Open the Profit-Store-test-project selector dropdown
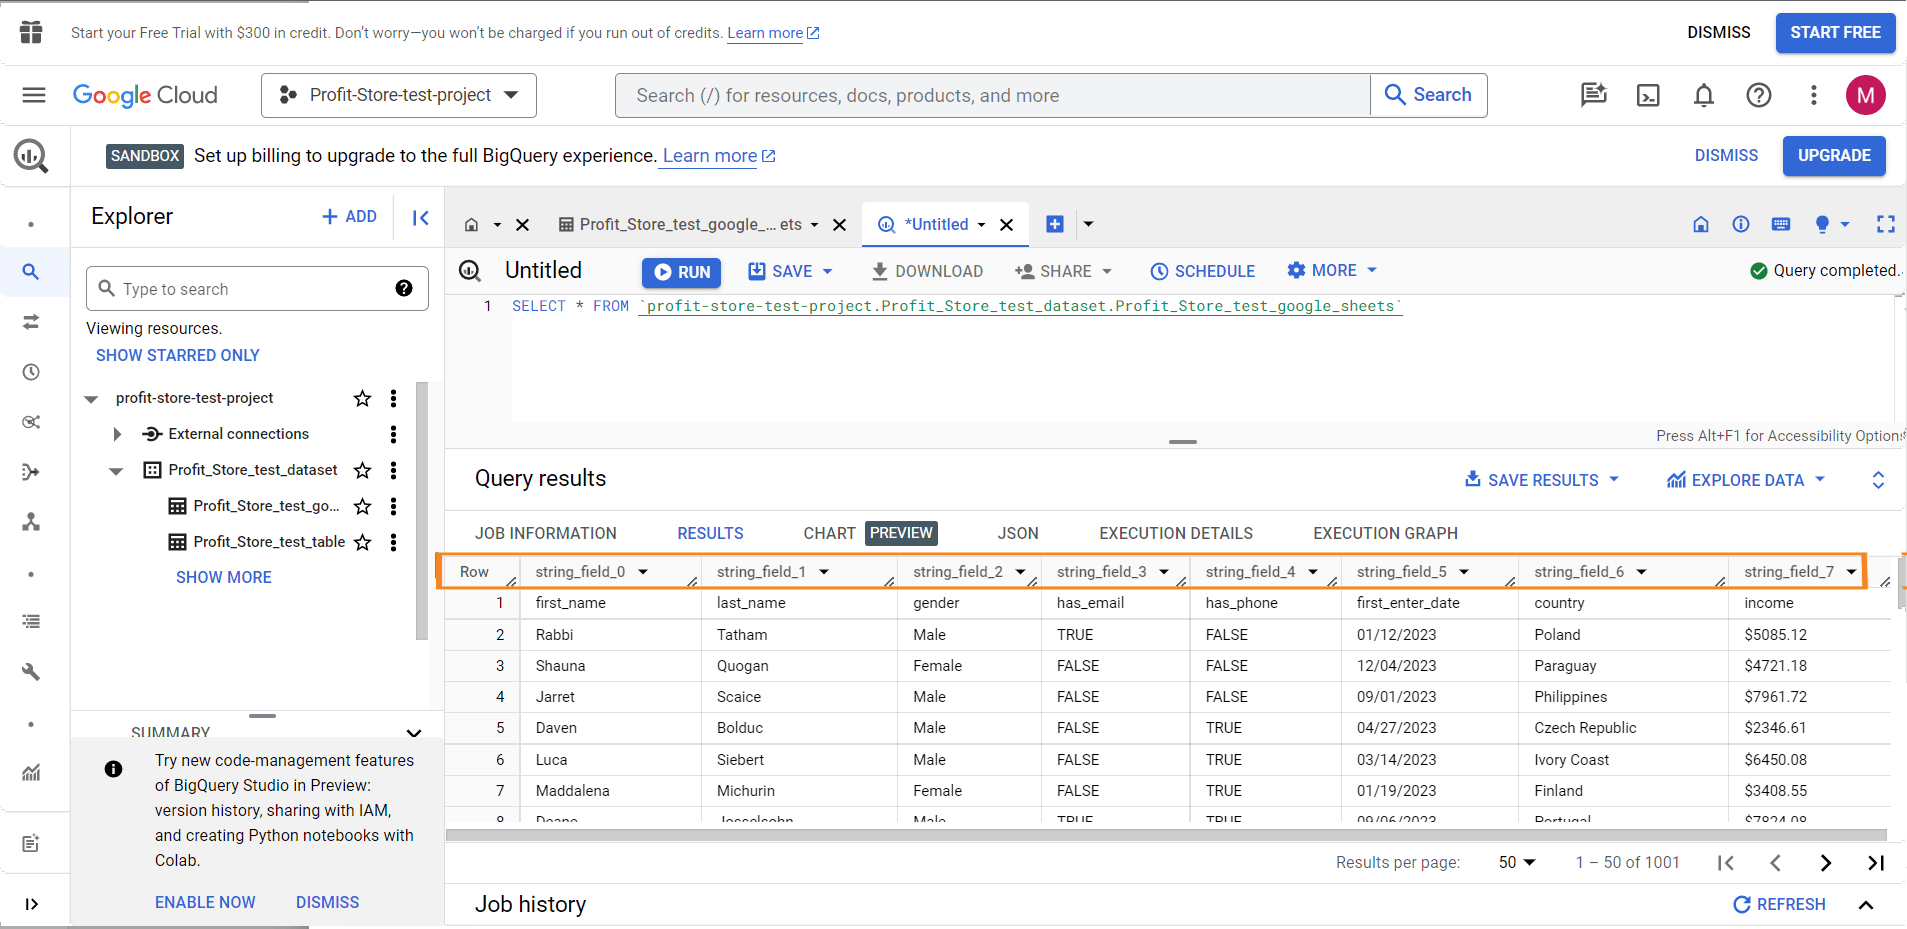 [399, 95]
